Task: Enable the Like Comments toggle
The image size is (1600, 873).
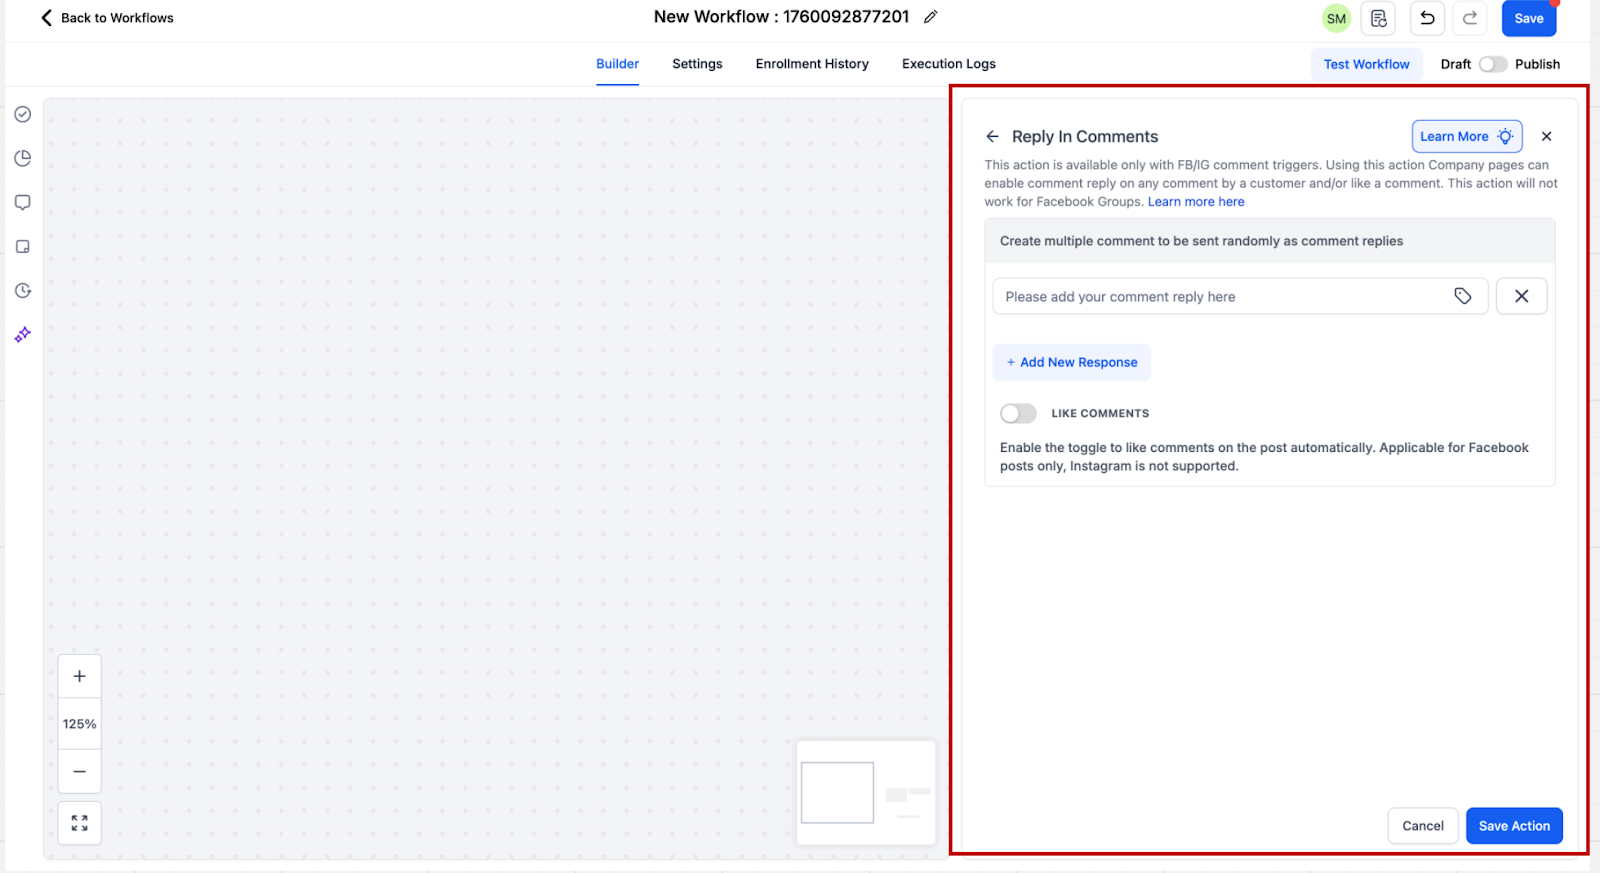Action: pos(1018,413)
